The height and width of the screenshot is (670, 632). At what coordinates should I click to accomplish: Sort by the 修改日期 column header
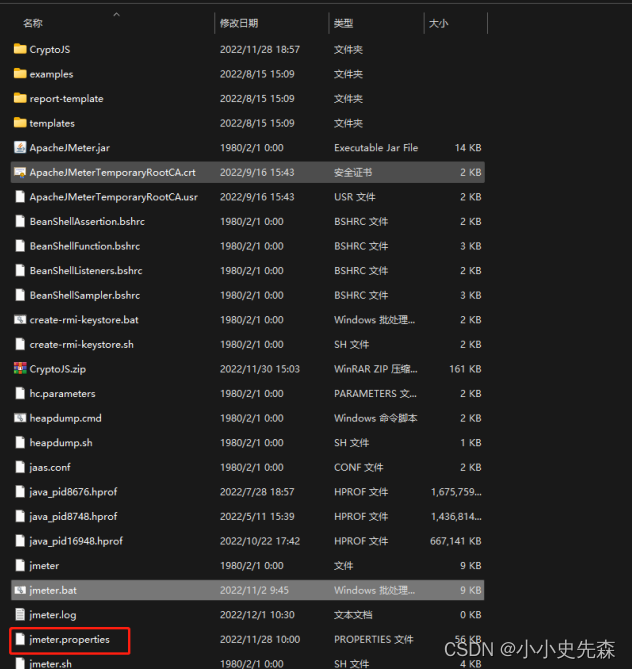point(239,23)
